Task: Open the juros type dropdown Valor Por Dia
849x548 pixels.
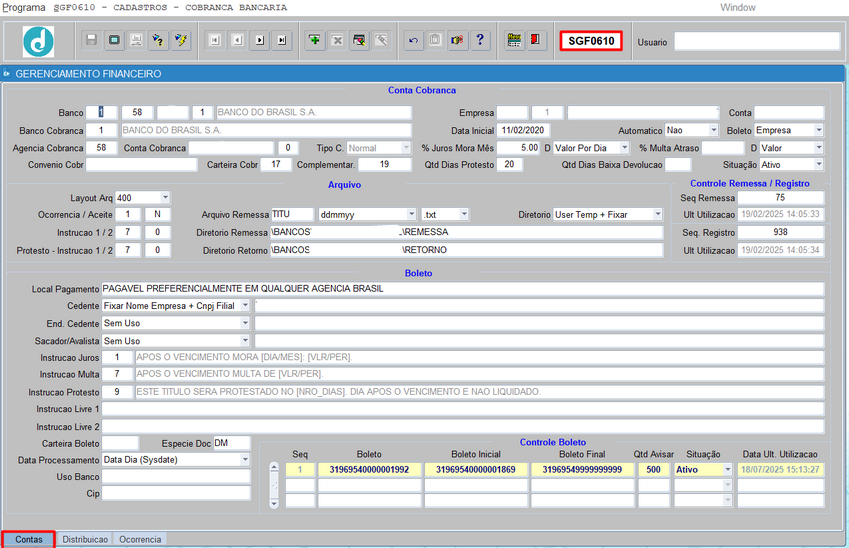Action: pos(625,148)
